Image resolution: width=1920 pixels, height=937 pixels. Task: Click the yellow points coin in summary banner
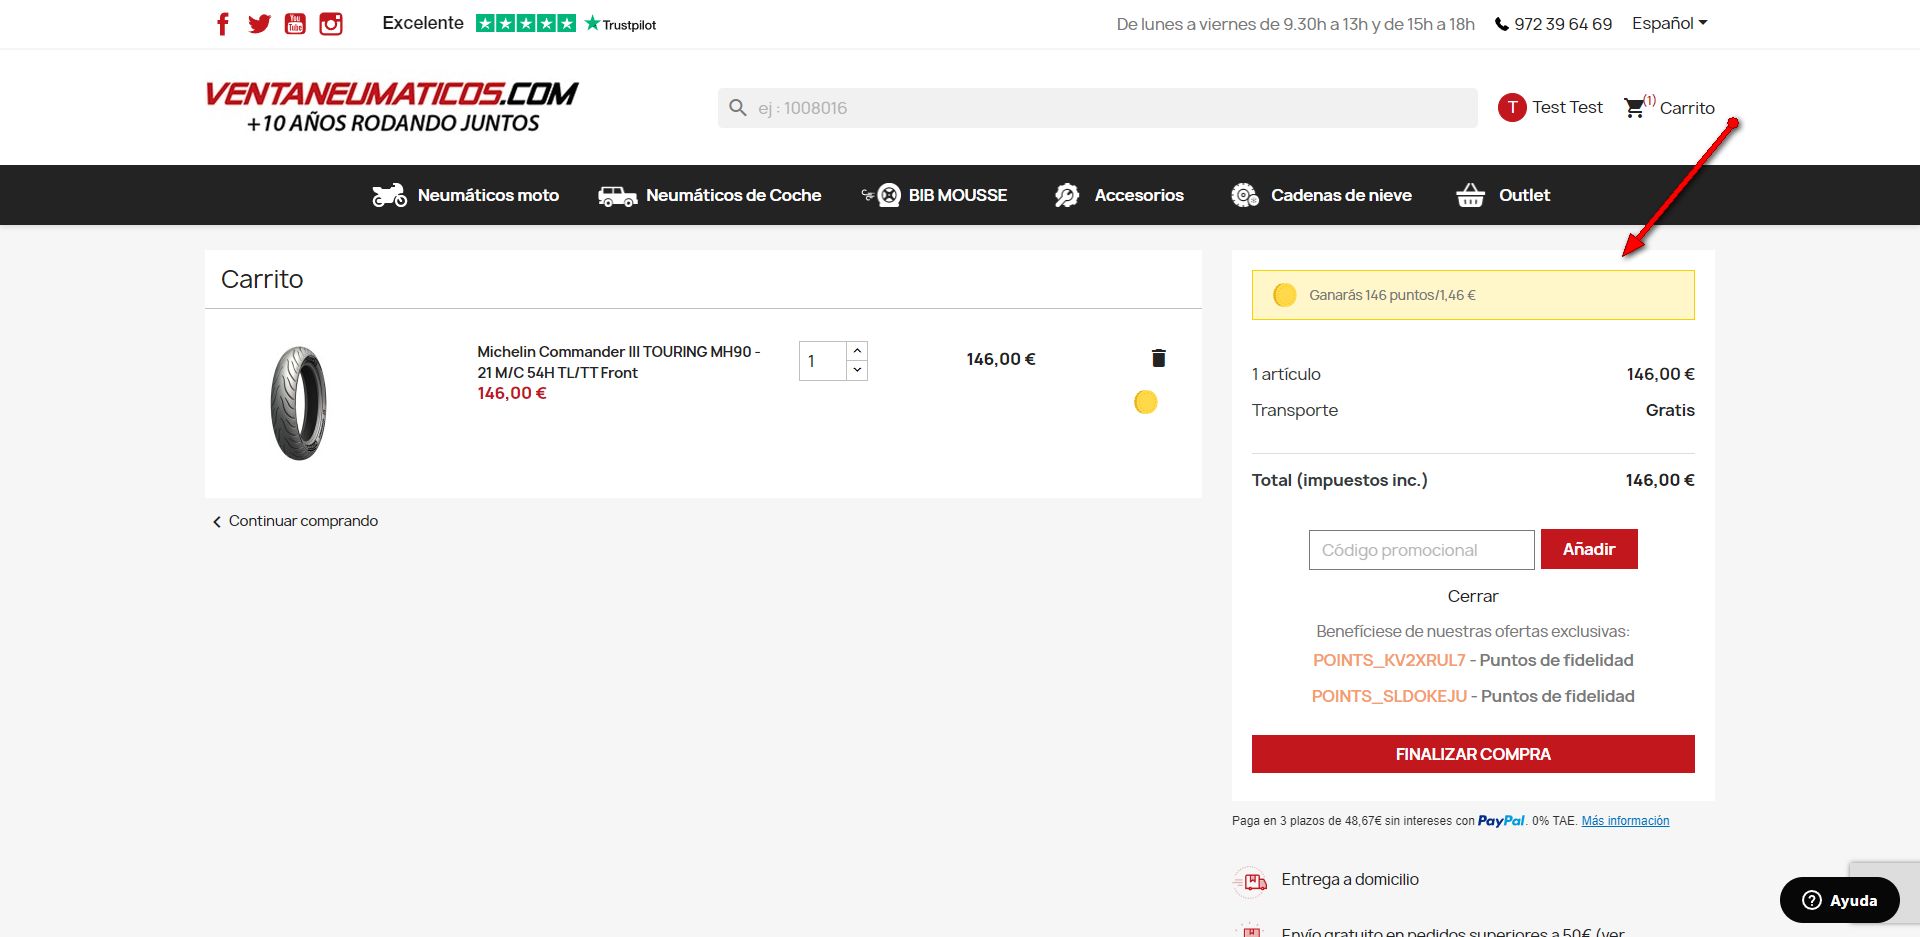pos(1285,295)
